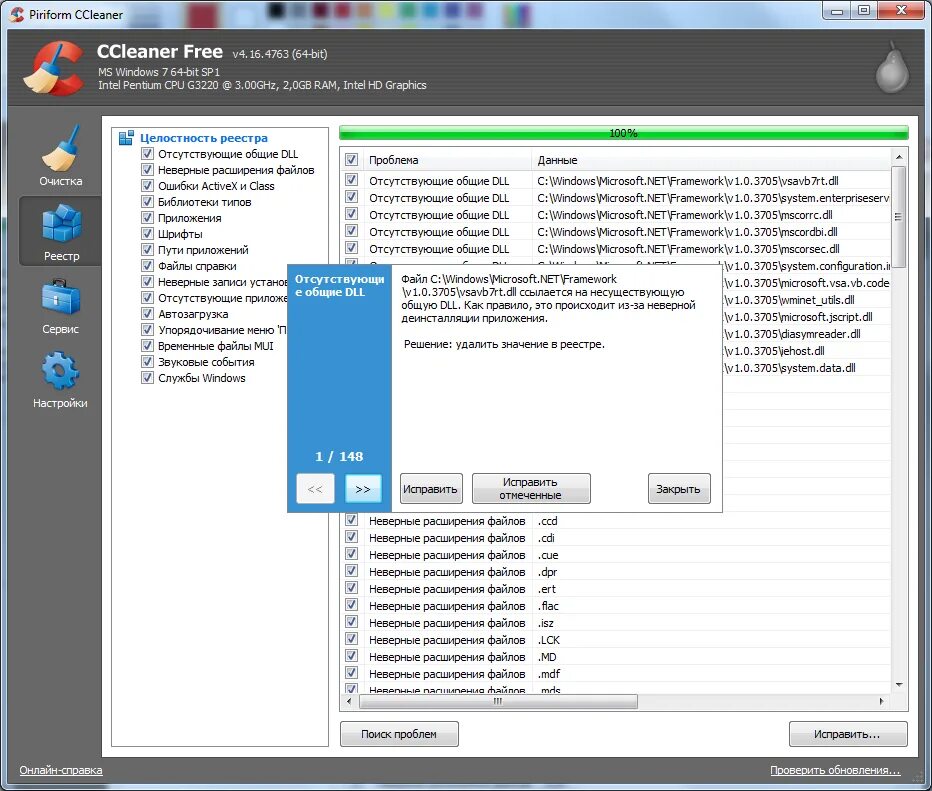Select row with mscordbi.dll path
This screenshot has width=932, height=791.
pos(616,232)
